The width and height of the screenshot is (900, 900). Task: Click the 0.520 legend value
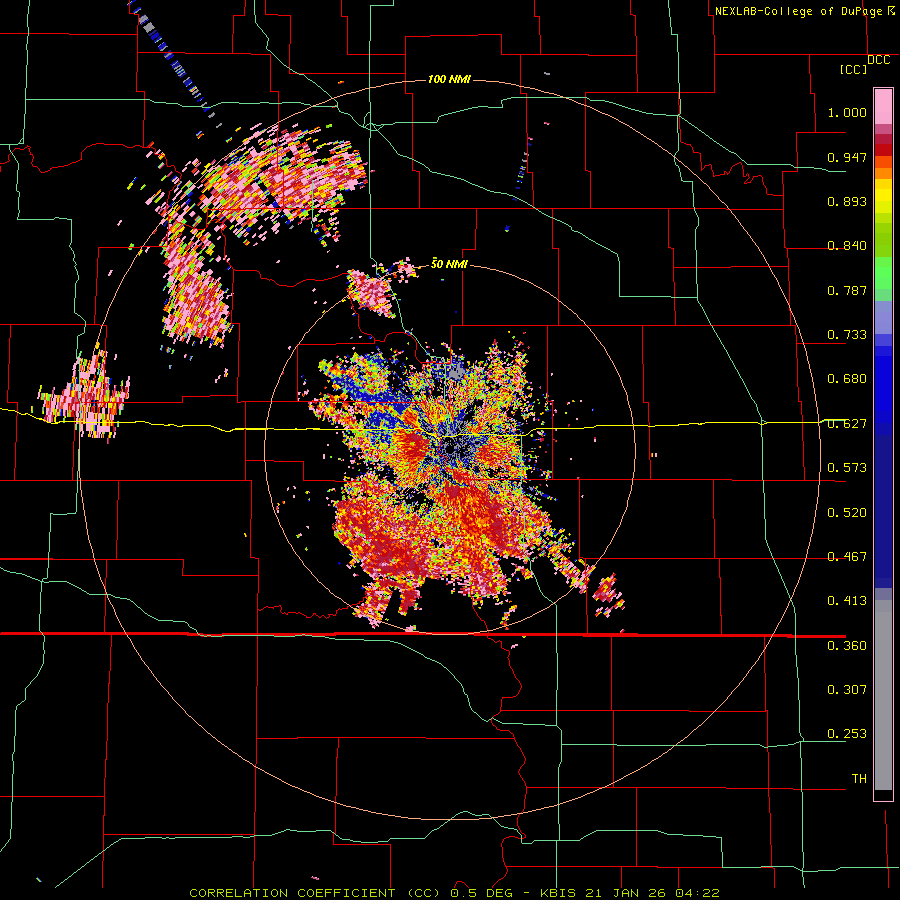point(847,513)
